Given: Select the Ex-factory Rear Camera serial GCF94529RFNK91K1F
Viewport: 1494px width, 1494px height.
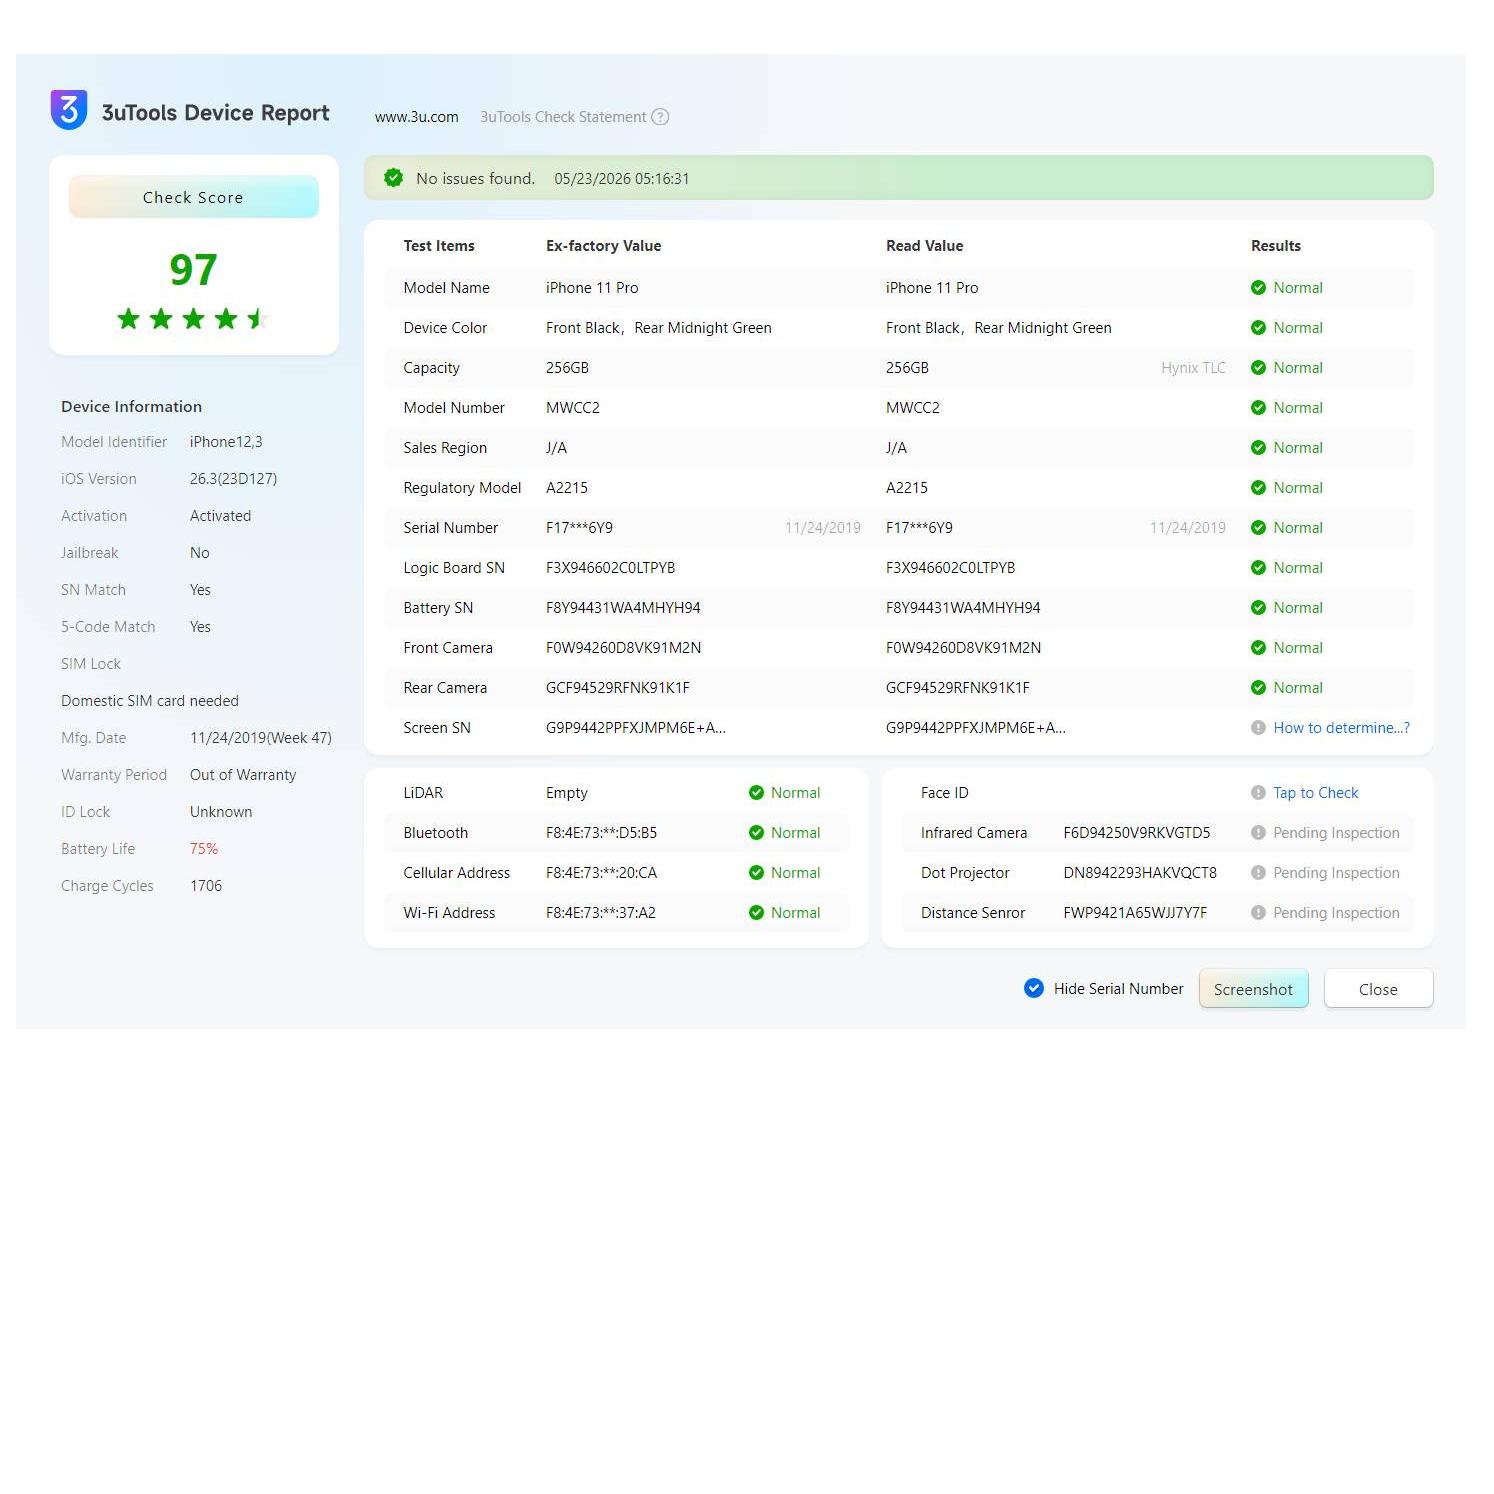Looking at the screenshot, I should (x=617, y=688).
